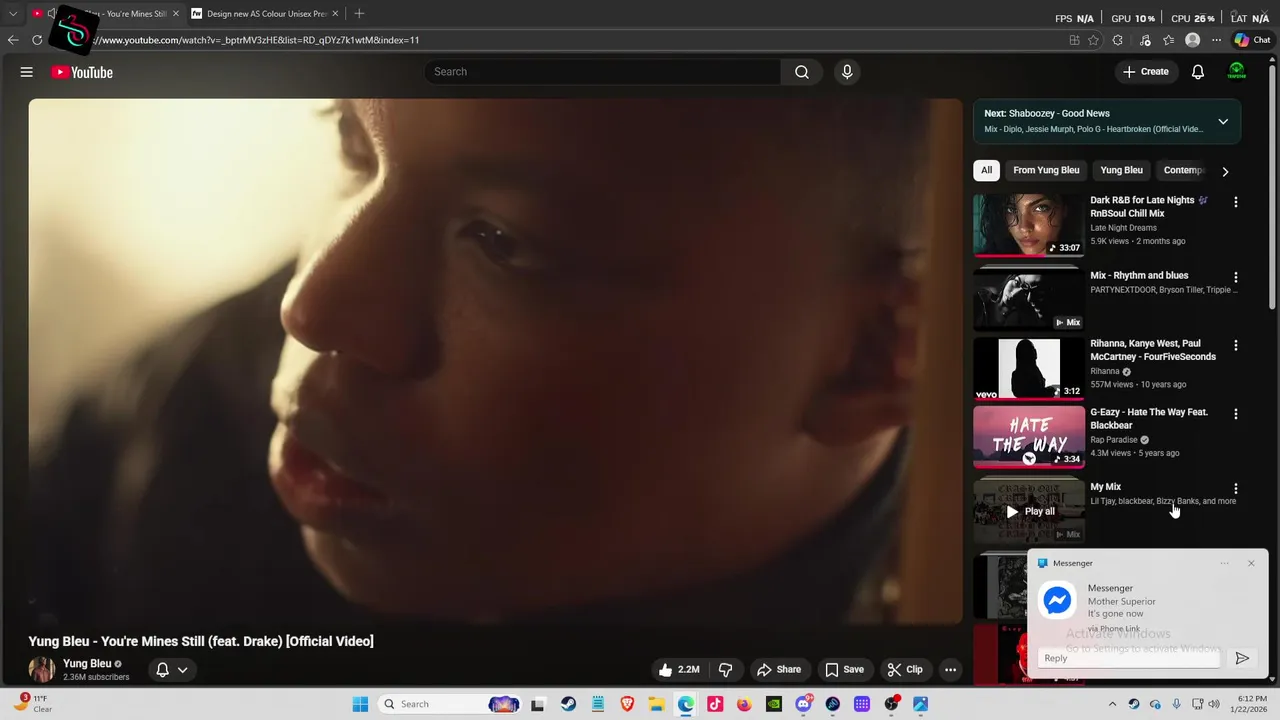Save the video to a playlist
Image resolution: width=1280 pixels, height=720 pixels.
point(844,669)
